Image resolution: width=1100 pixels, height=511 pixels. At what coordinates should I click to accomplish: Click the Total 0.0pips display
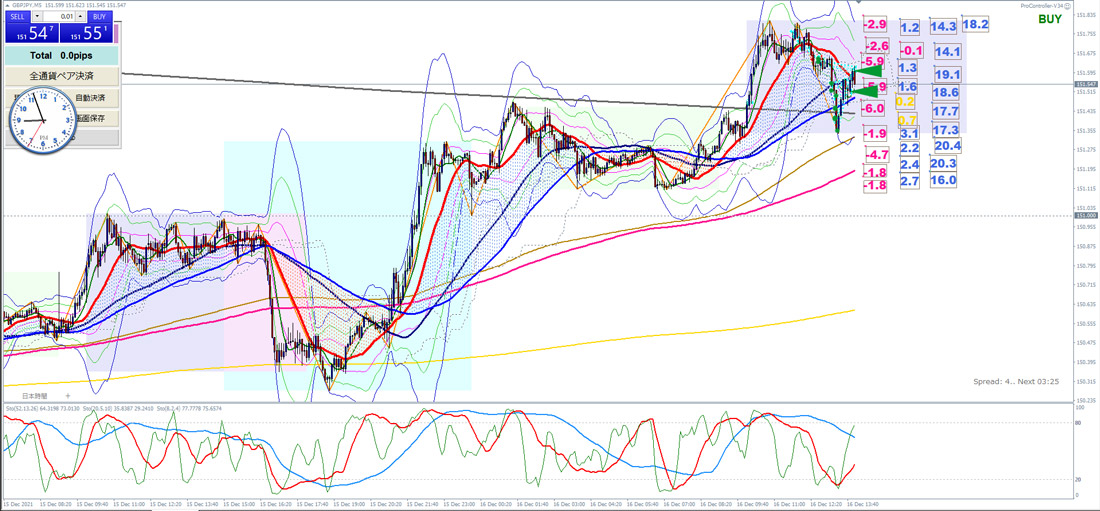tap(62, 55)
